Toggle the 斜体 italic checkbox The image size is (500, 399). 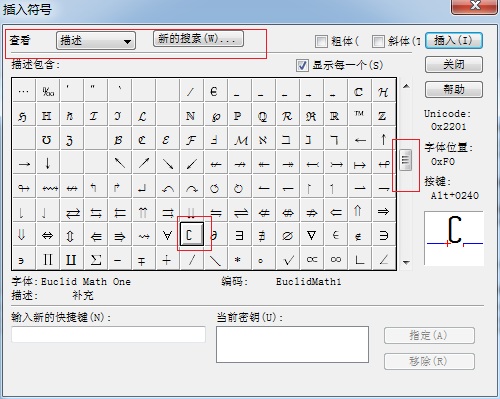(x=378, y=41)
